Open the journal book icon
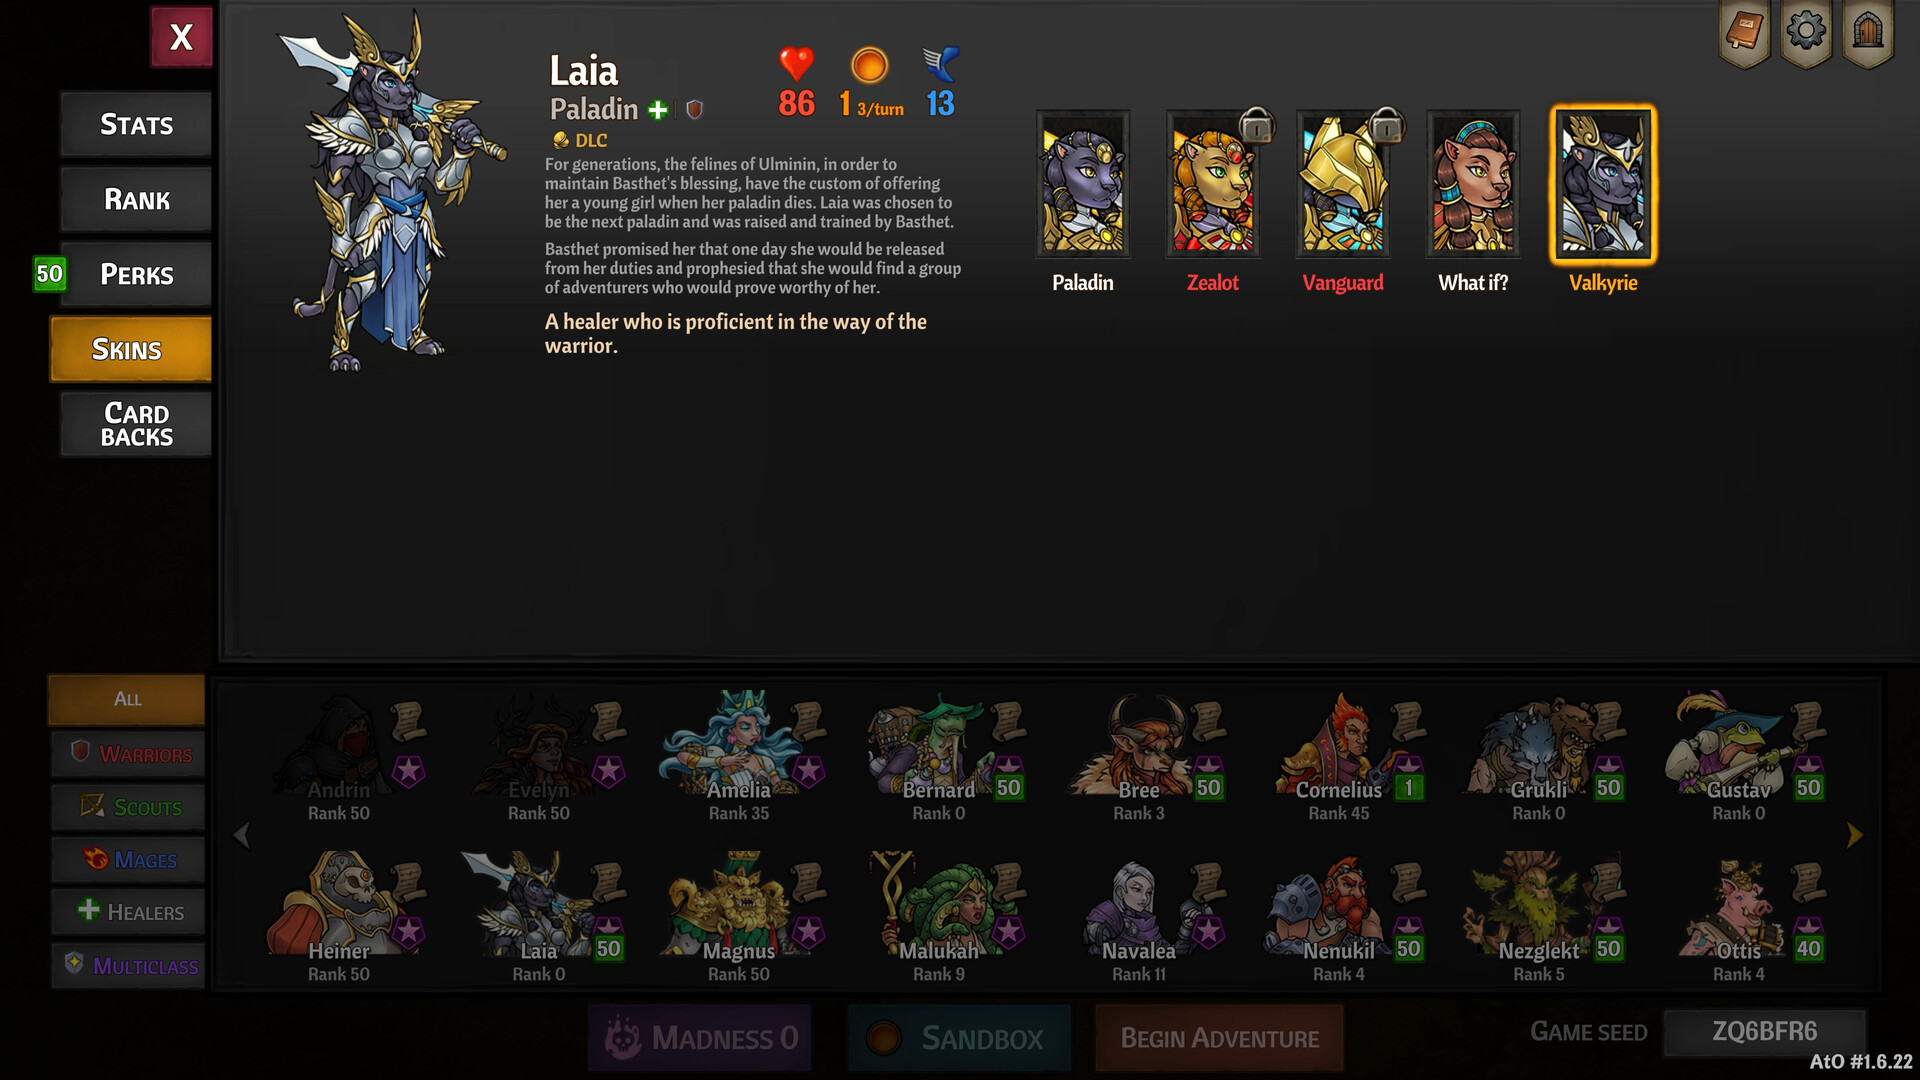 [x=1744, y=33]
